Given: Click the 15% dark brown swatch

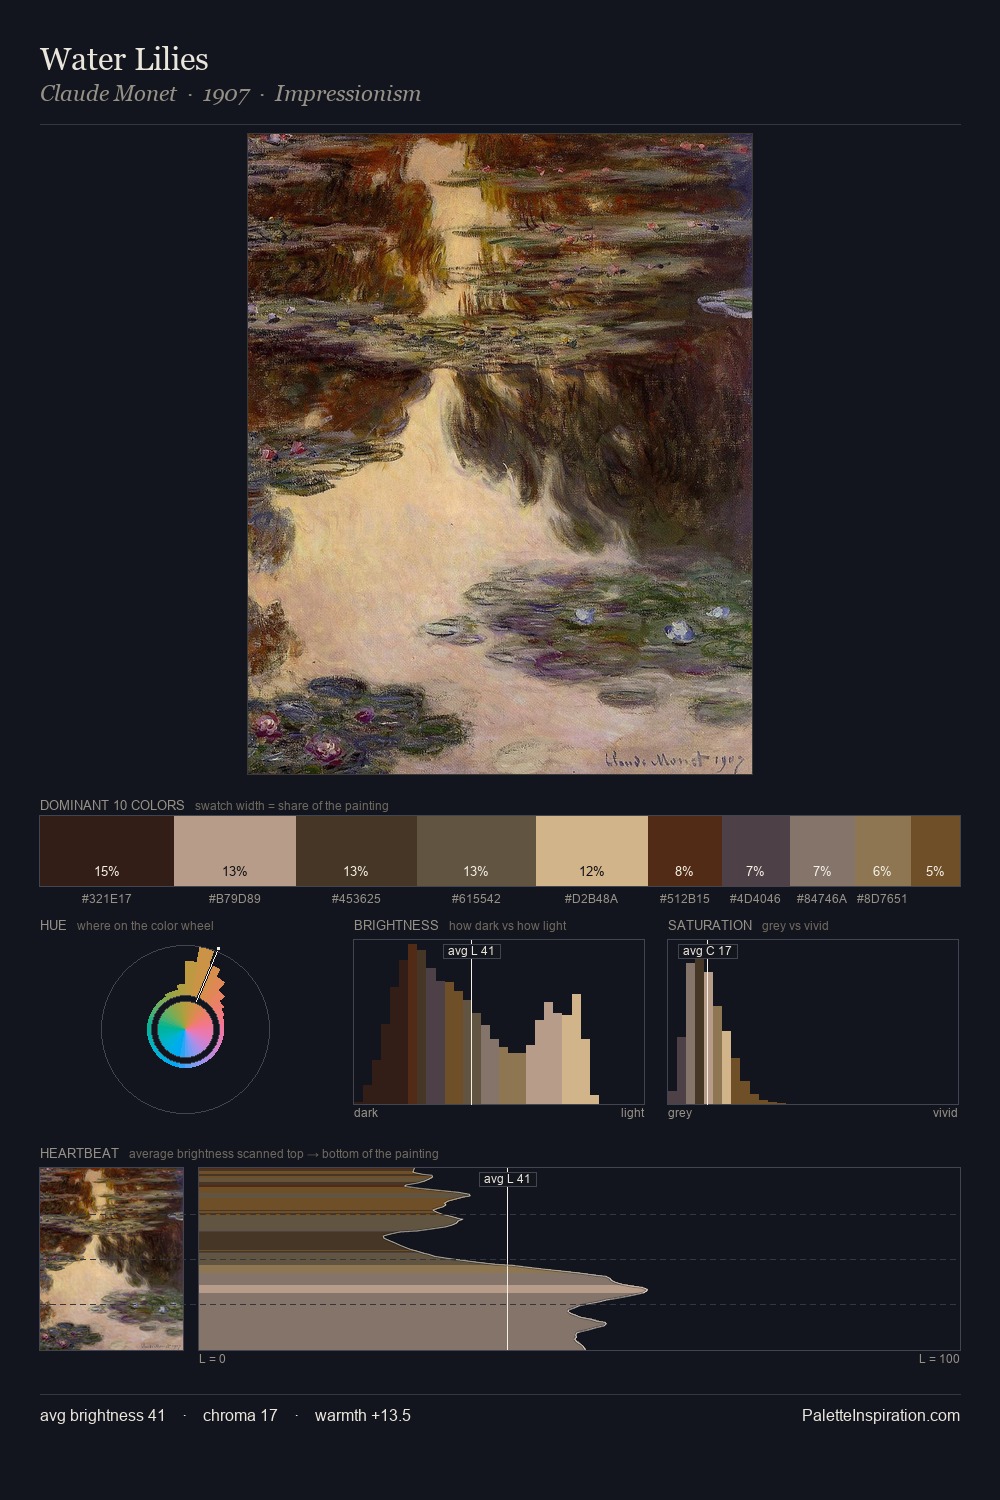Looking at the screenshot, I should point(107,851).
